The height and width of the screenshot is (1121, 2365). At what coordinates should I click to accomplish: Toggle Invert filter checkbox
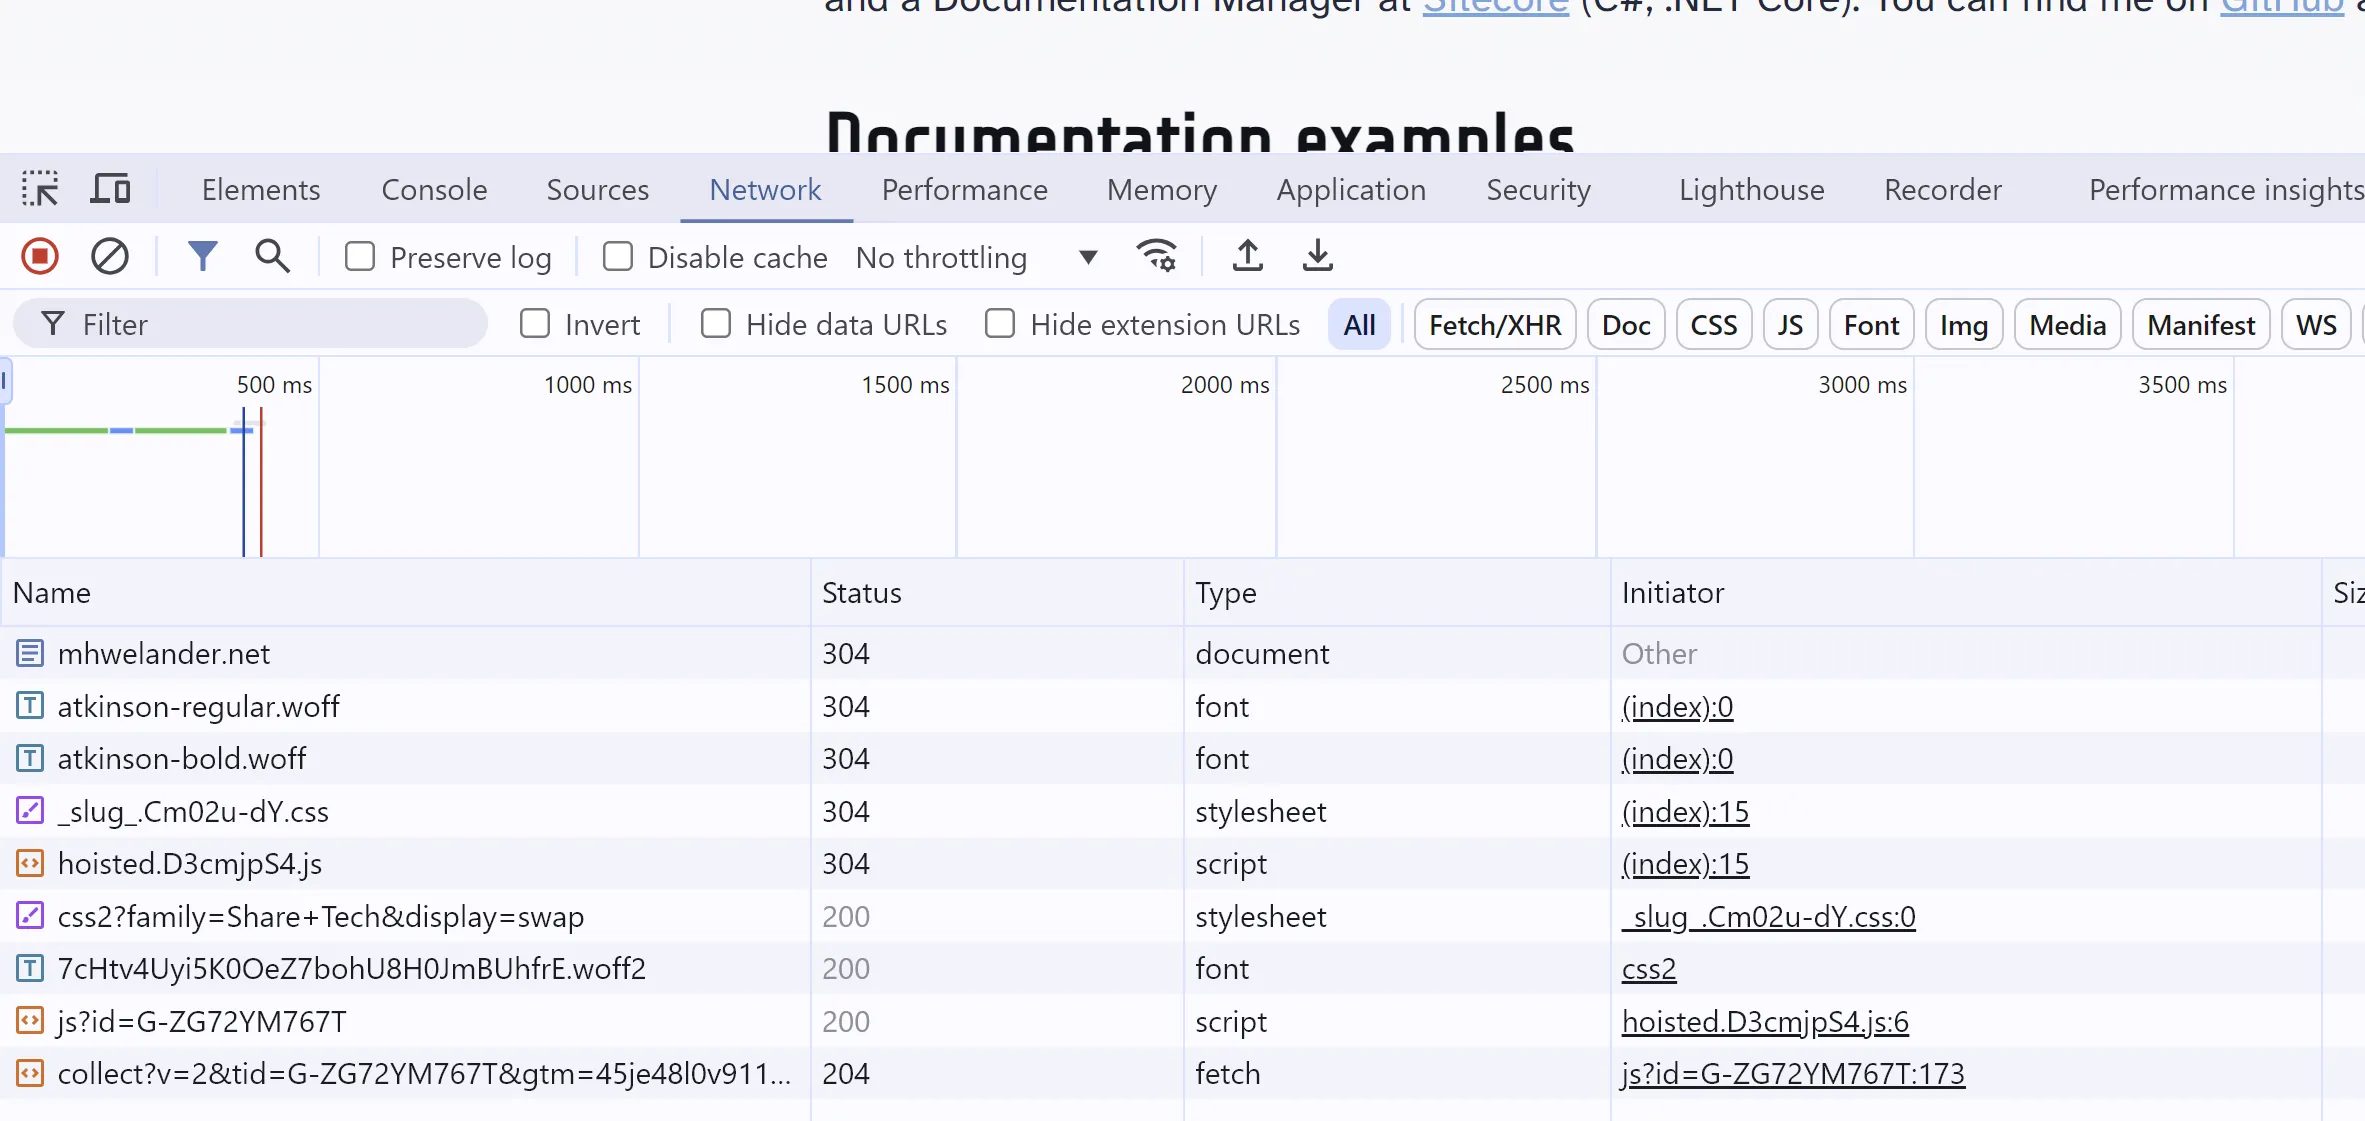tap(537, 324)
